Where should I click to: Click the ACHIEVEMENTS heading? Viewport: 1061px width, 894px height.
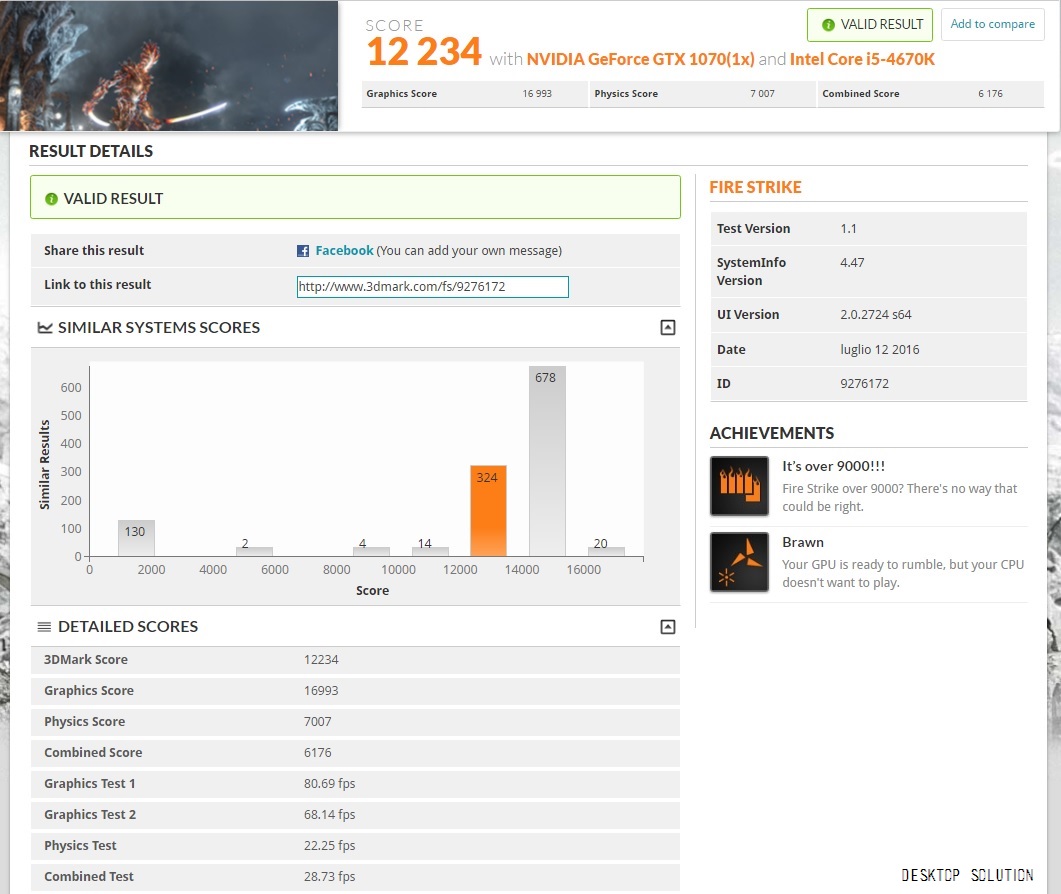pyautogui.click(x=771, y=433)
